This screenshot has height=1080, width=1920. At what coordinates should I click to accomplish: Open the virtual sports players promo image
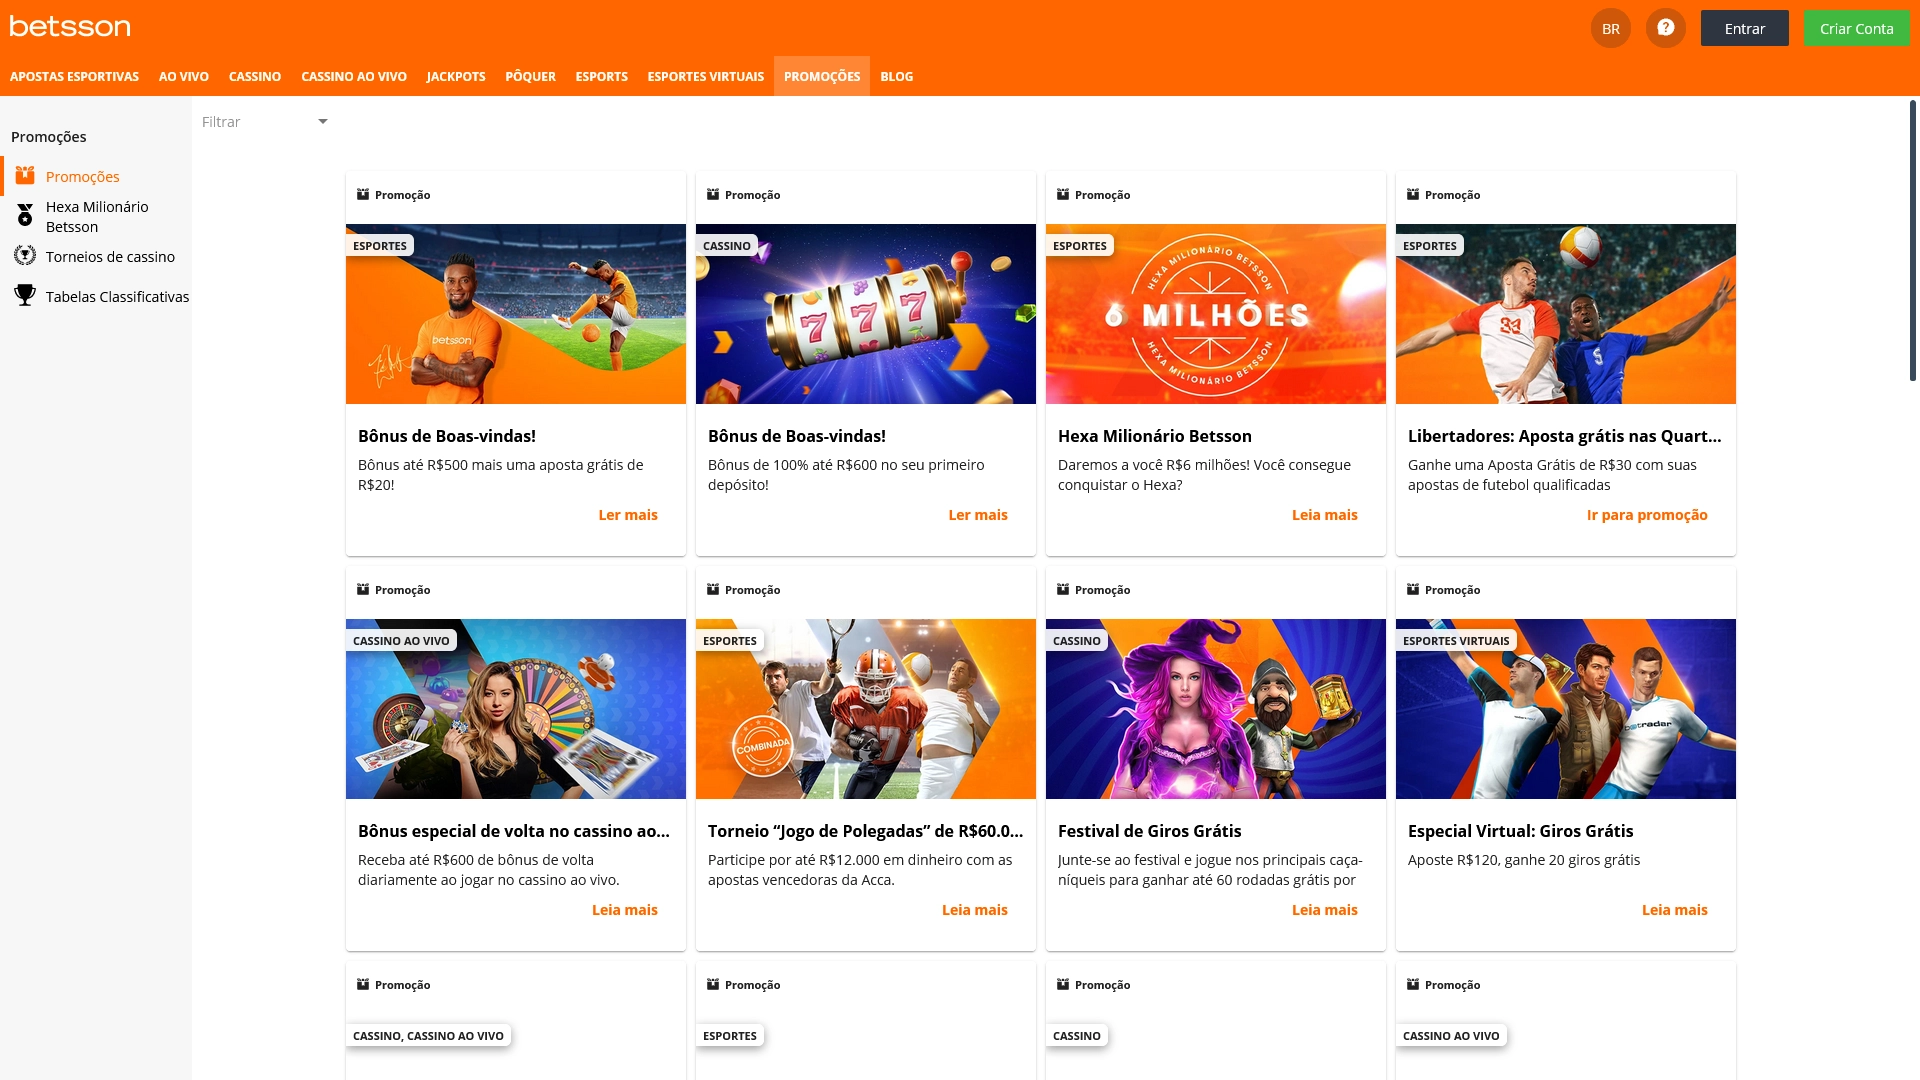click(1566, 709)
